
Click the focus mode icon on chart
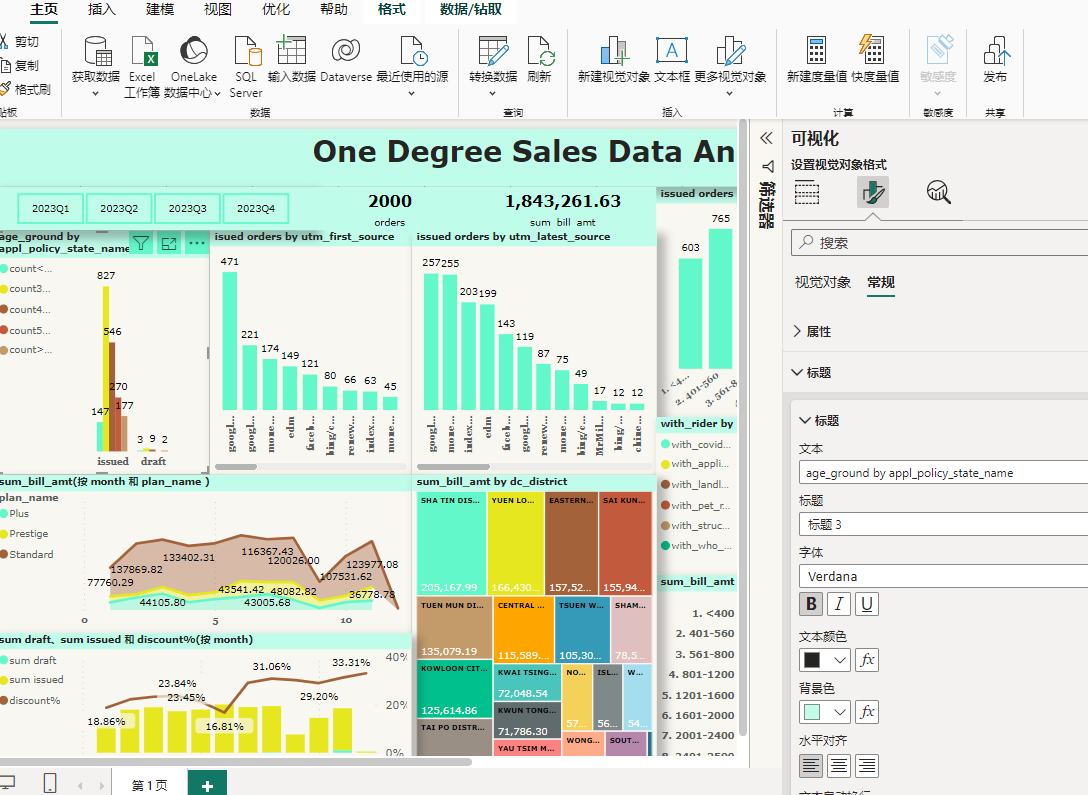point(169,243)
